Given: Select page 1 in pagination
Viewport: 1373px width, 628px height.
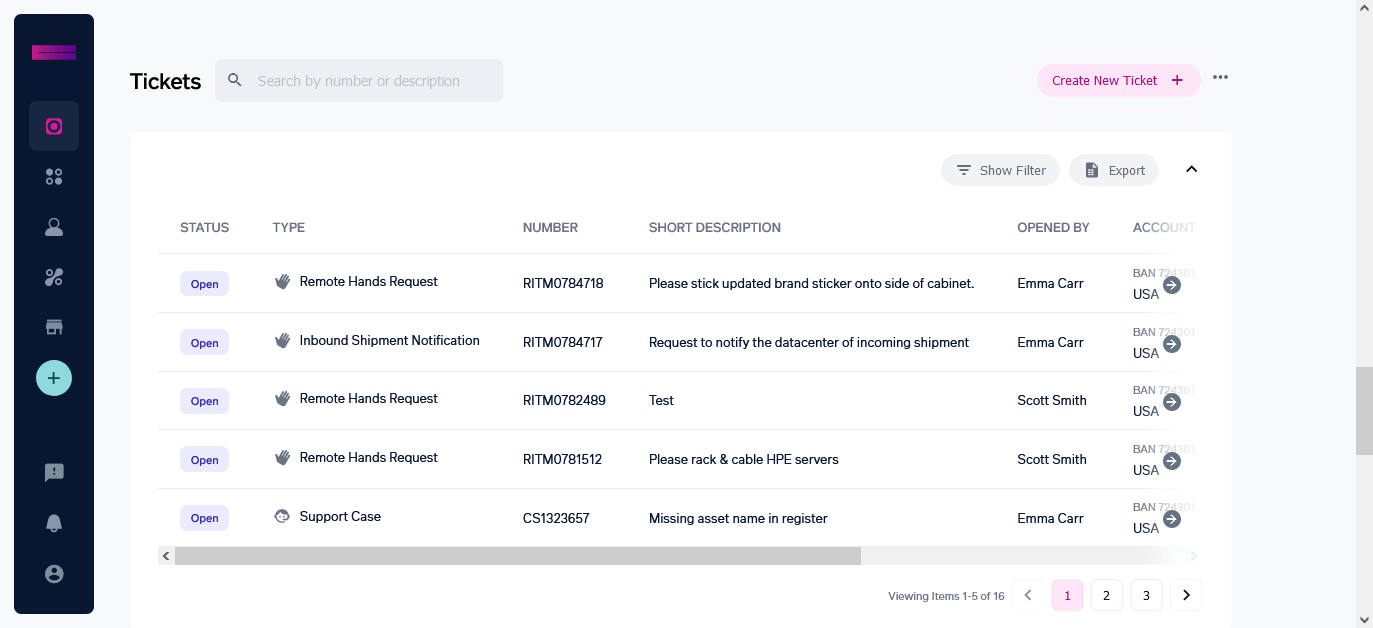Looking at the screenshot, I should pyautogui.click(x=1067, y=595).
